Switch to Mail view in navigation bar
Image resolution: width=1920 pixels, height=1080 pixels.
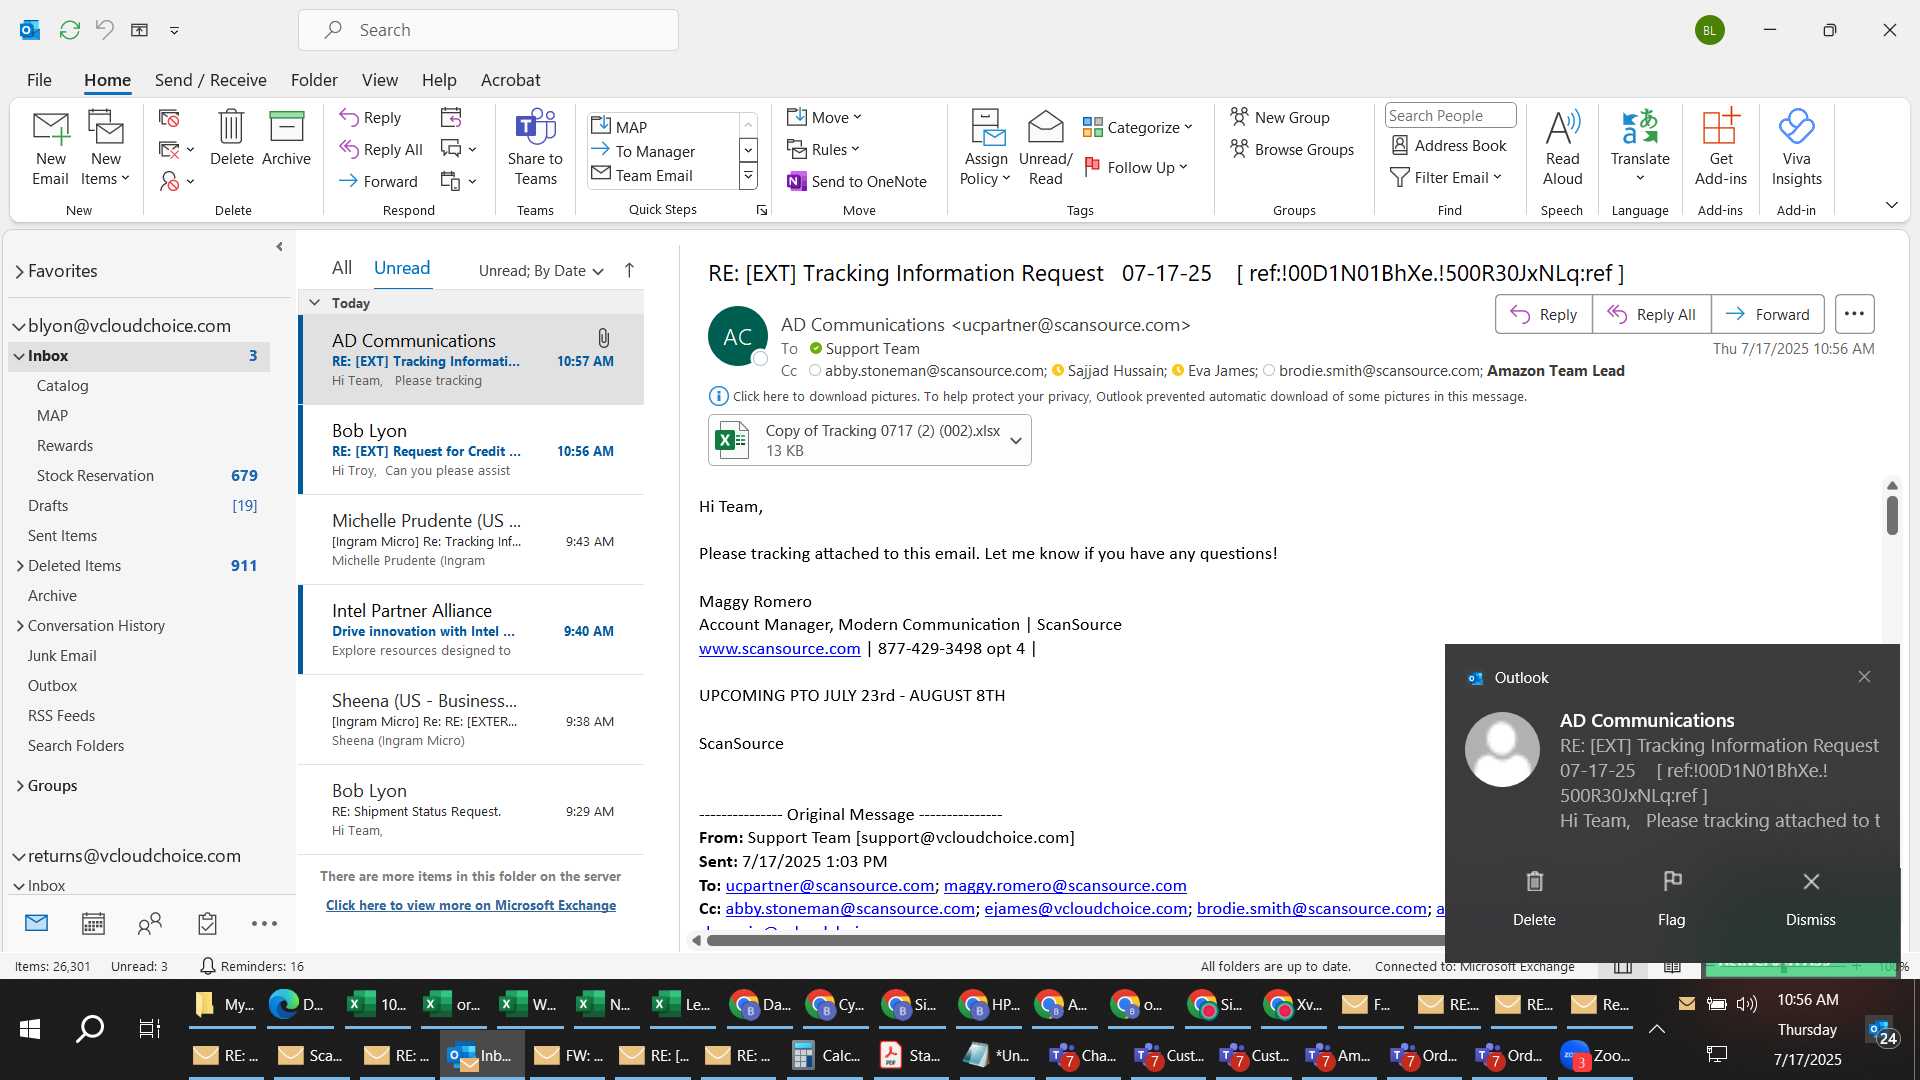click(x=36, y=923)
